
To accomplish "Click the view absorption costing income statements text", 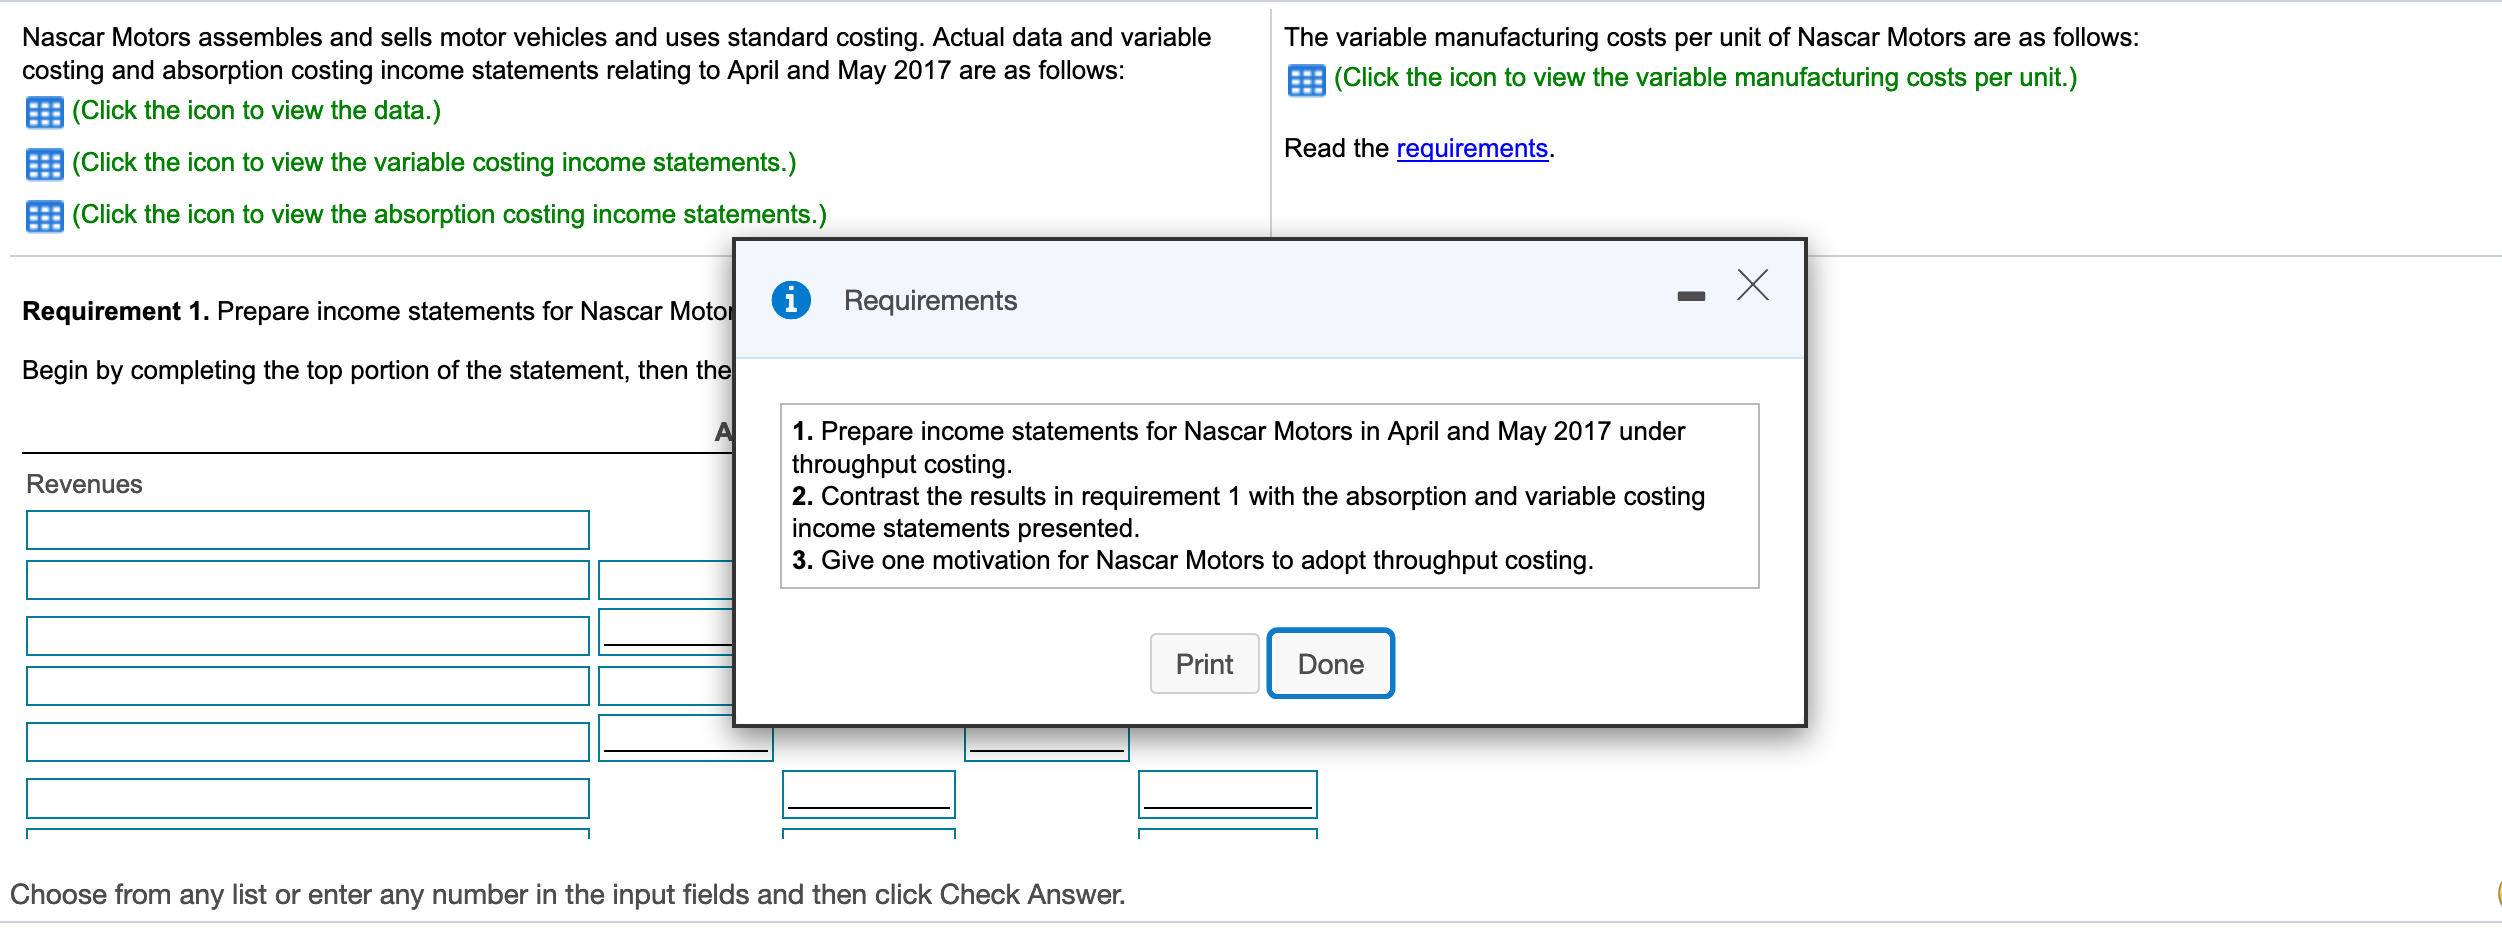I will [x=449, y=215].
